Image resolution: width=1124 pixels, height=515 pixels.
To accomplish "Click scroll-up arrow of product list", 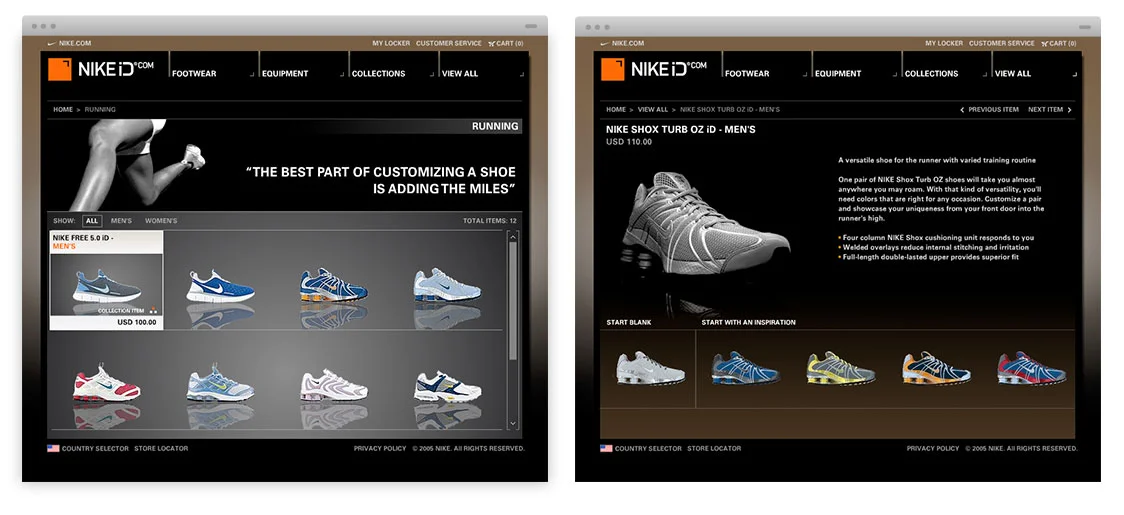I will 513,236.
